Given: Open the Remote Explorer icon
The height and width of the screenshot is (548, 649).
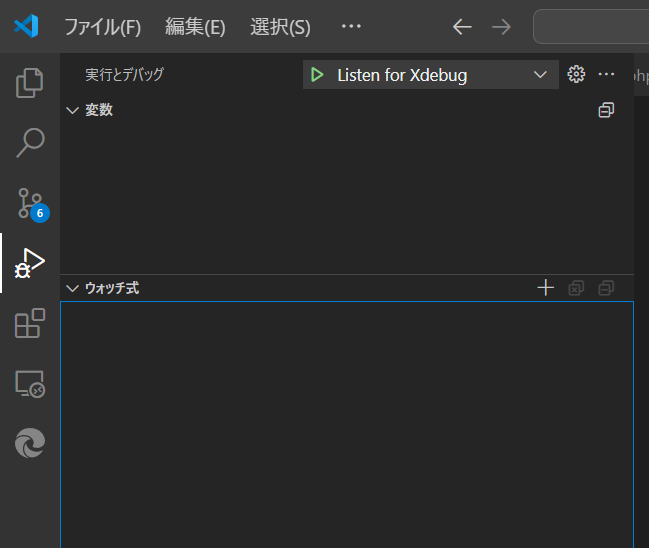Looking at the screenshot, I should click(30, 384).
